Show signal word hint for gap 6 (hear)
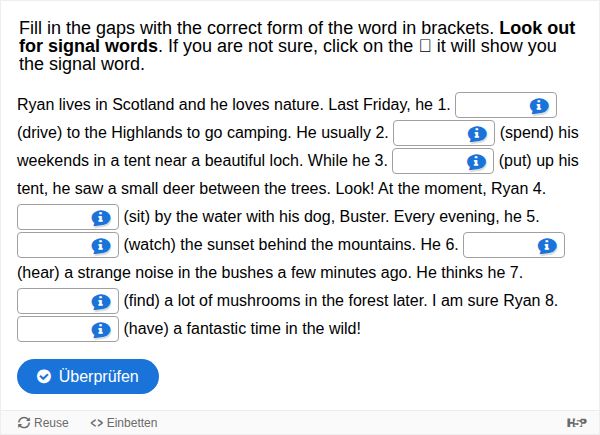600x435 pixels. point(546,245)
